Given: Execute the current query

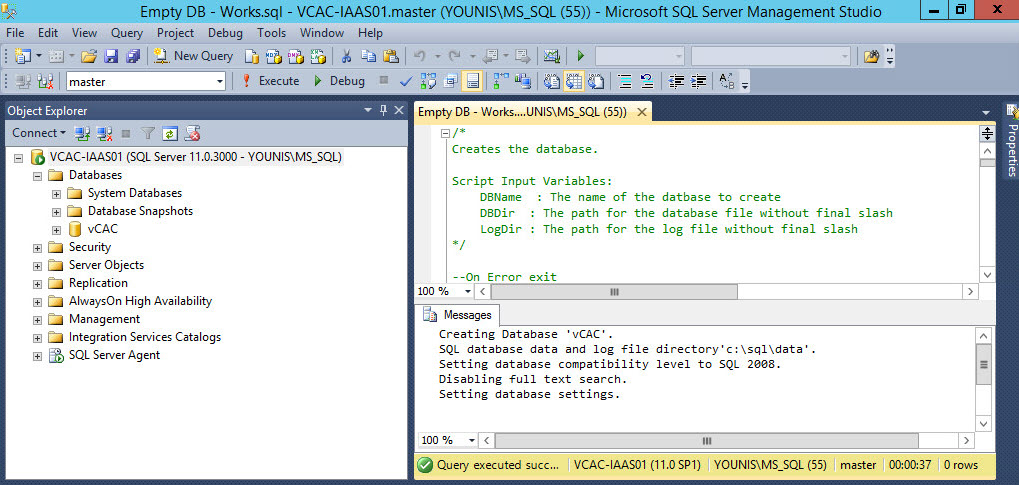Looking at the screenshot, I should (x=270, y=81).
